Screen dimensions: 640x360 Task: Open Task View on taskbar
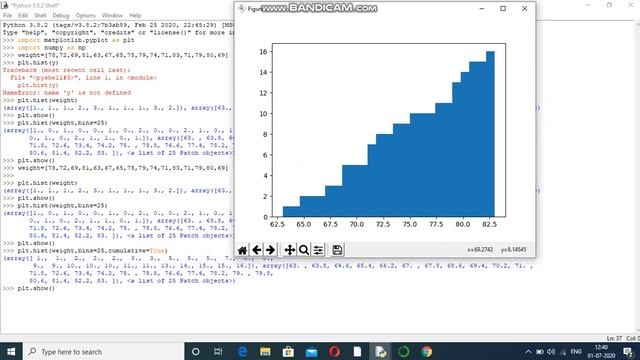click(x=218, y=351)
